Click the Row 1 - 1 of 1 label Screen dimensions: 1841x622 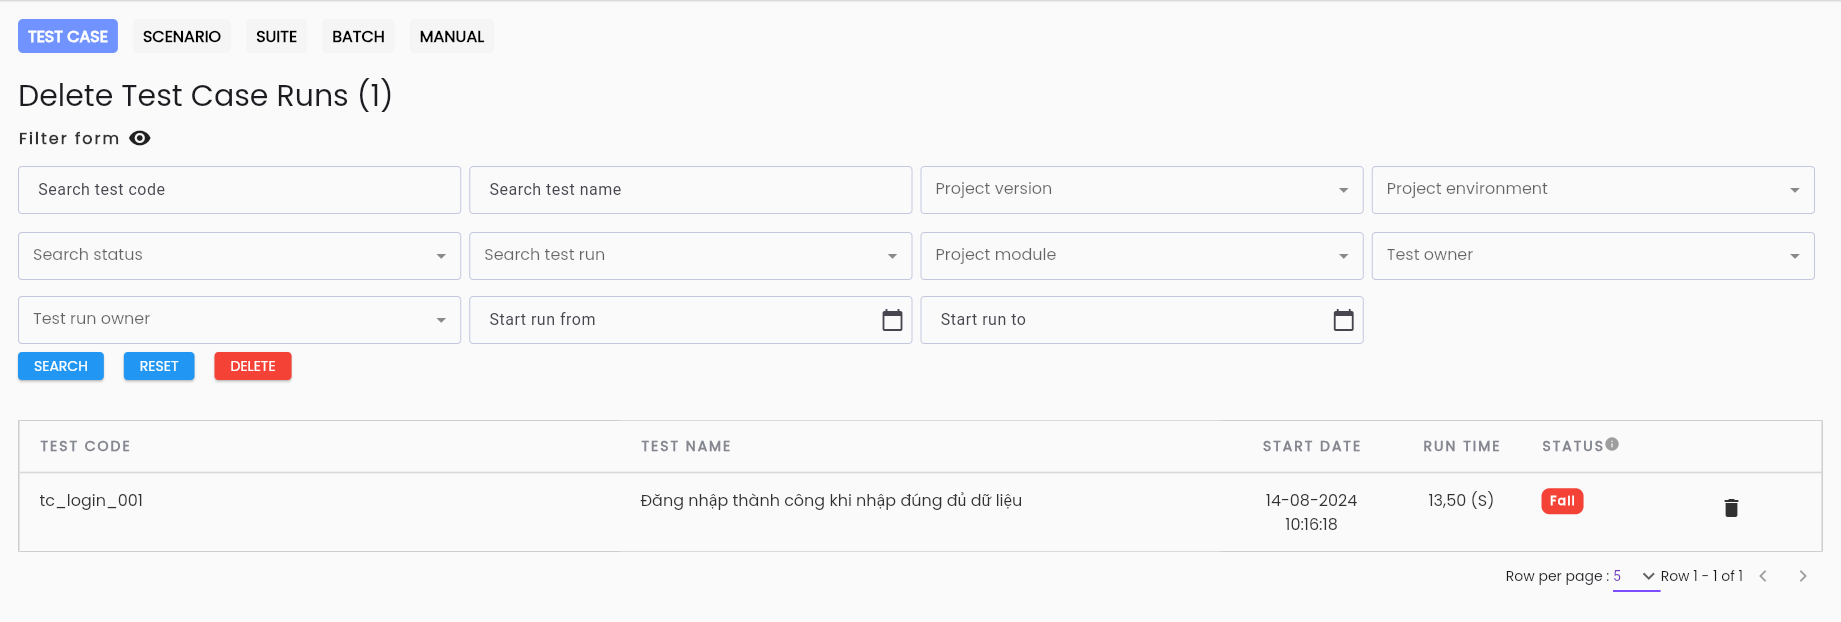(x=1701, y=576)
